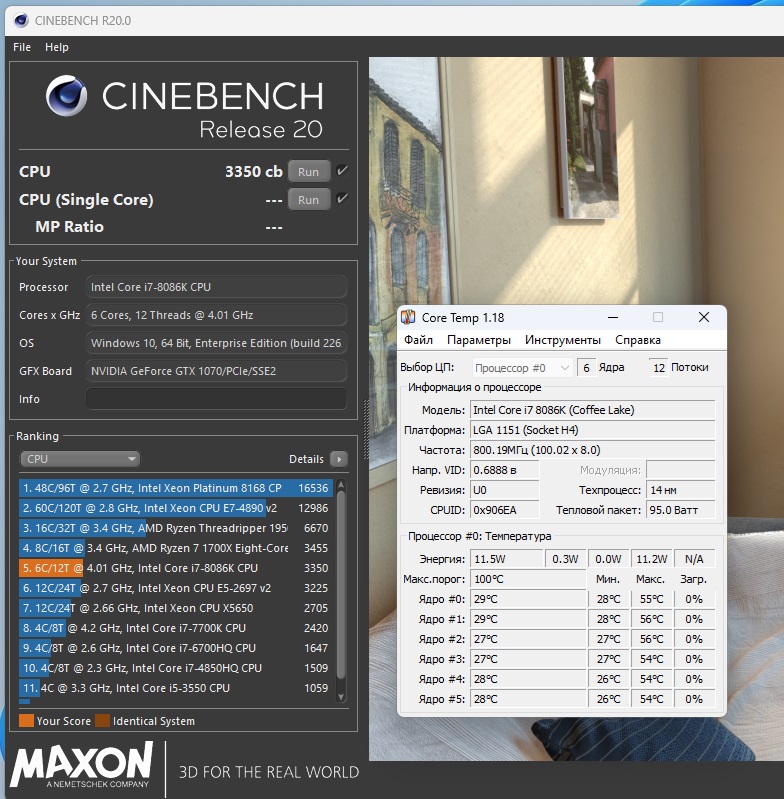Select ranking row Intel Core i7-6700HQ
784x799 pixels.
click(x=176, y=648)
